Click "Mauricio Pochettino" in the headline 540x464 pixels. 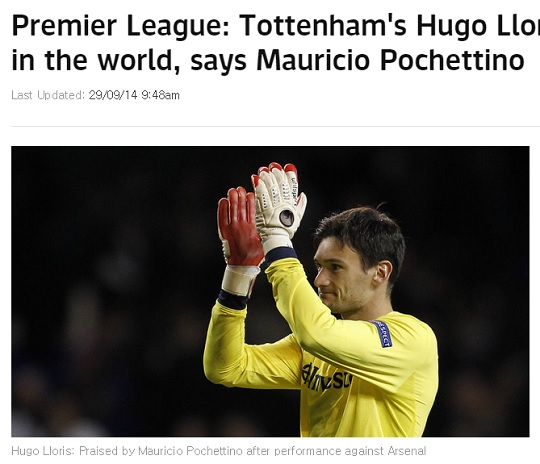[390, 60]
